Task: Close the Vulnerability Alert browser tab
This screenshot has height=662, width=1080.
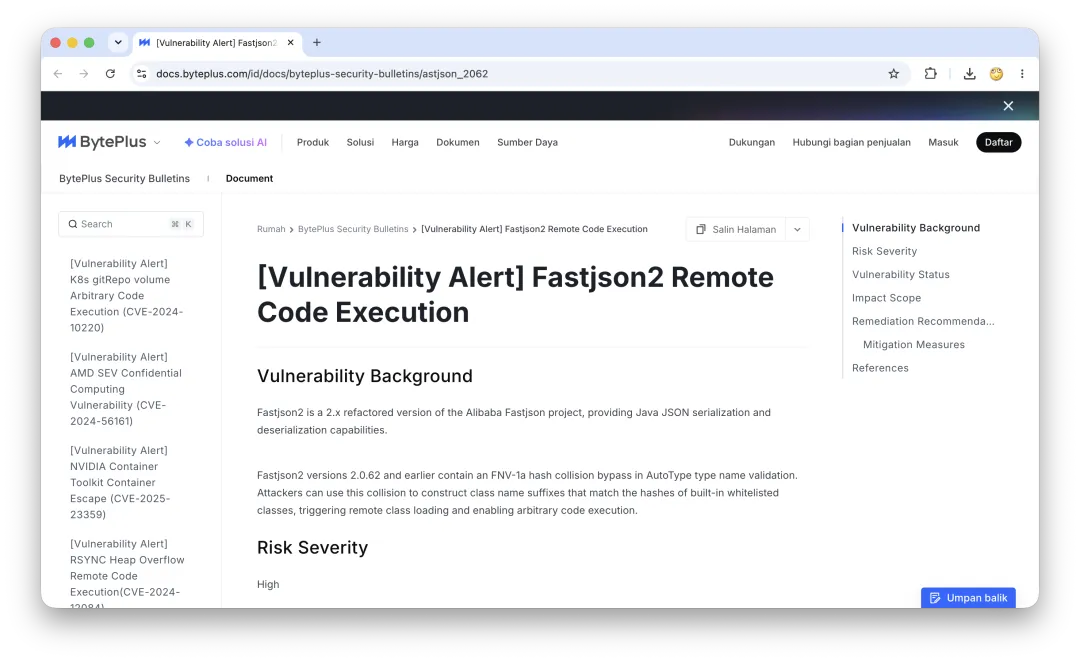Action: [x=291, y=43]
